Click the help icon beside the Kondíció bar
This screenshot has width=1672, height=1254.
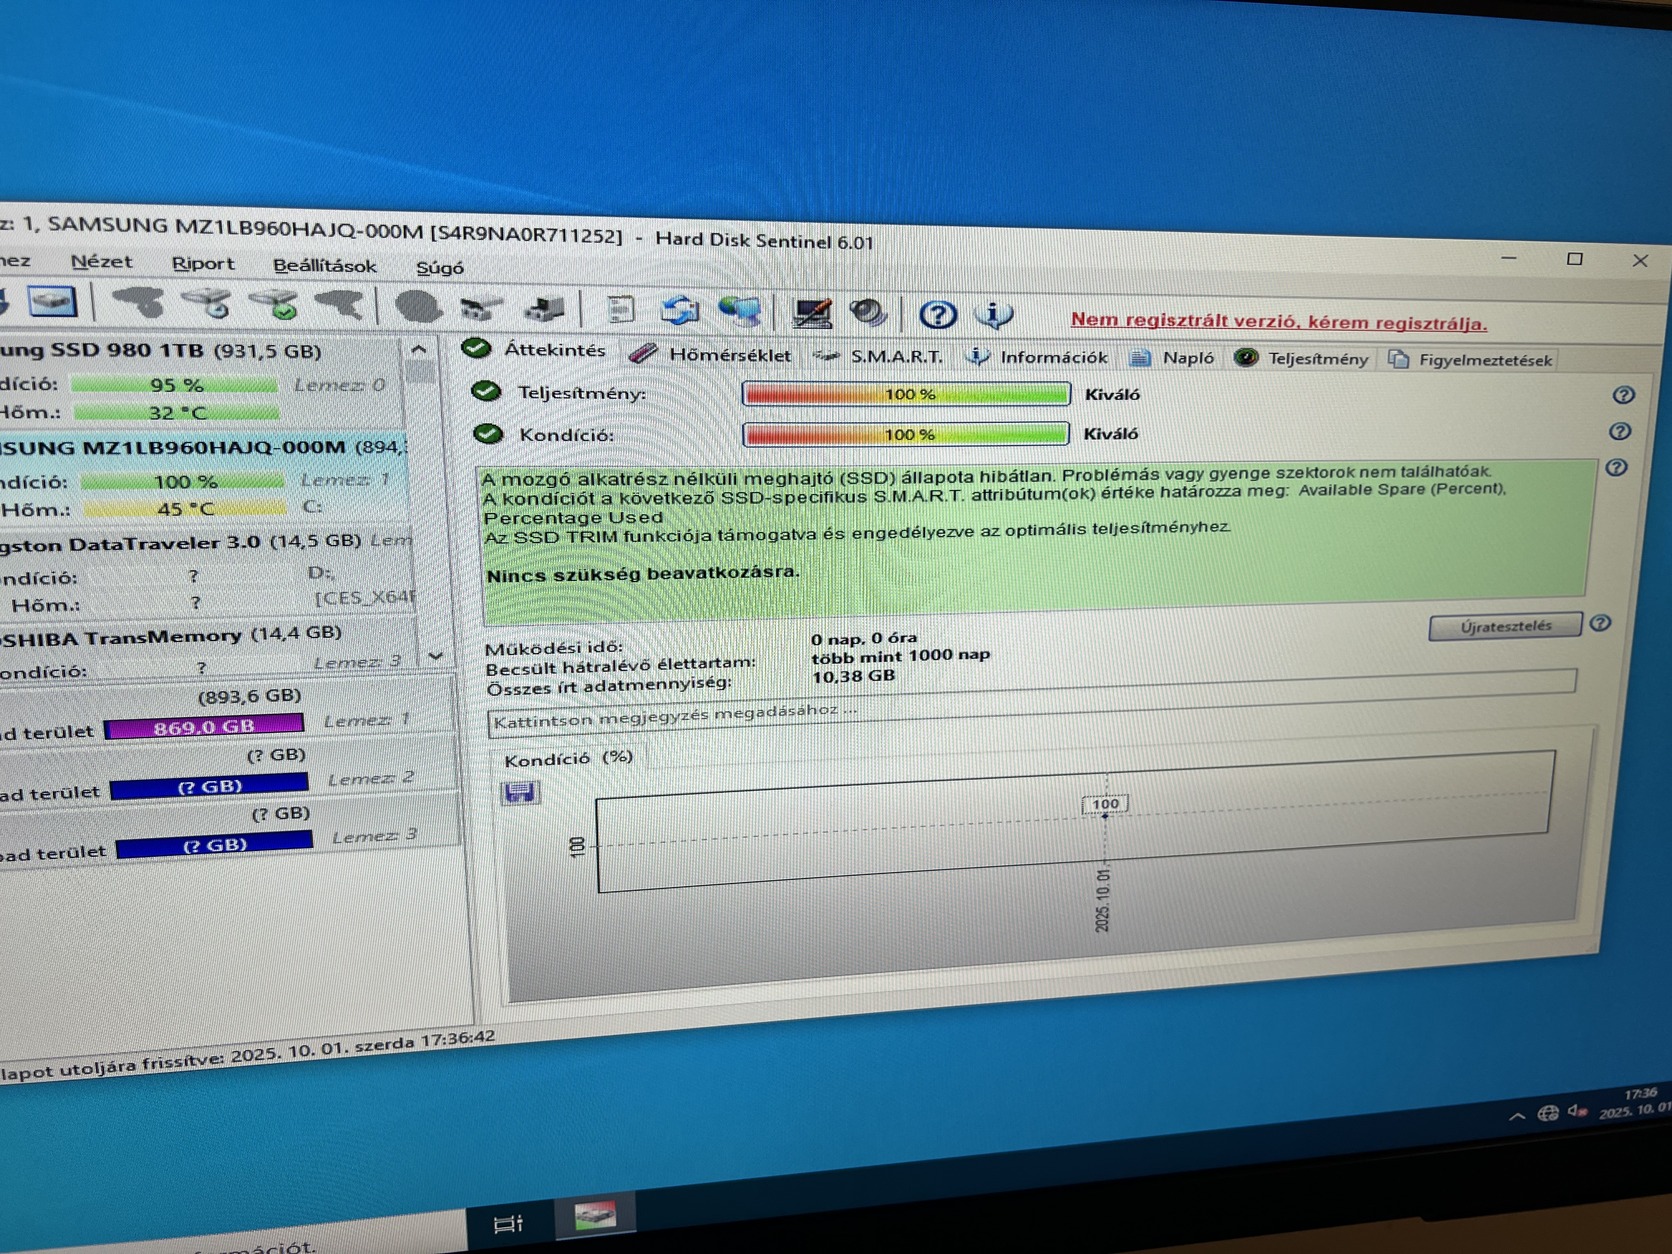click(x=1620, y=431)
